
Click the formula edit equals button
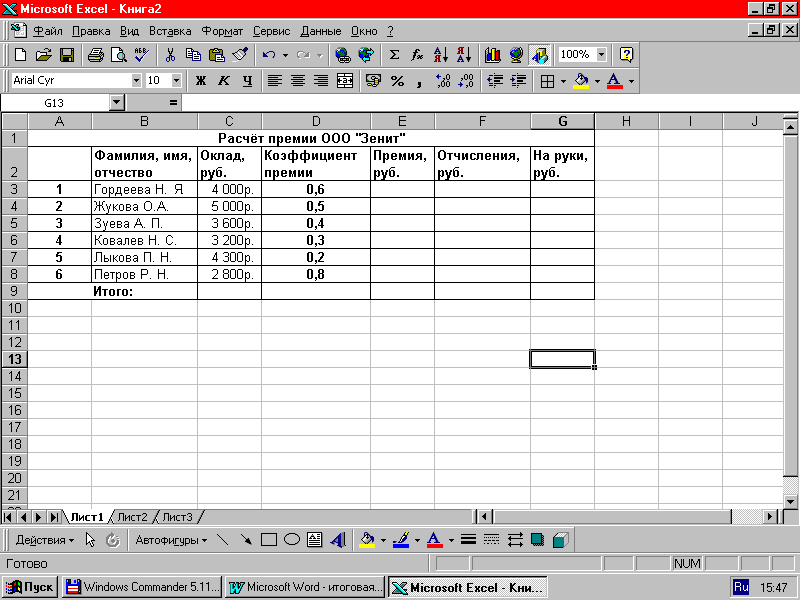(173, 103)
